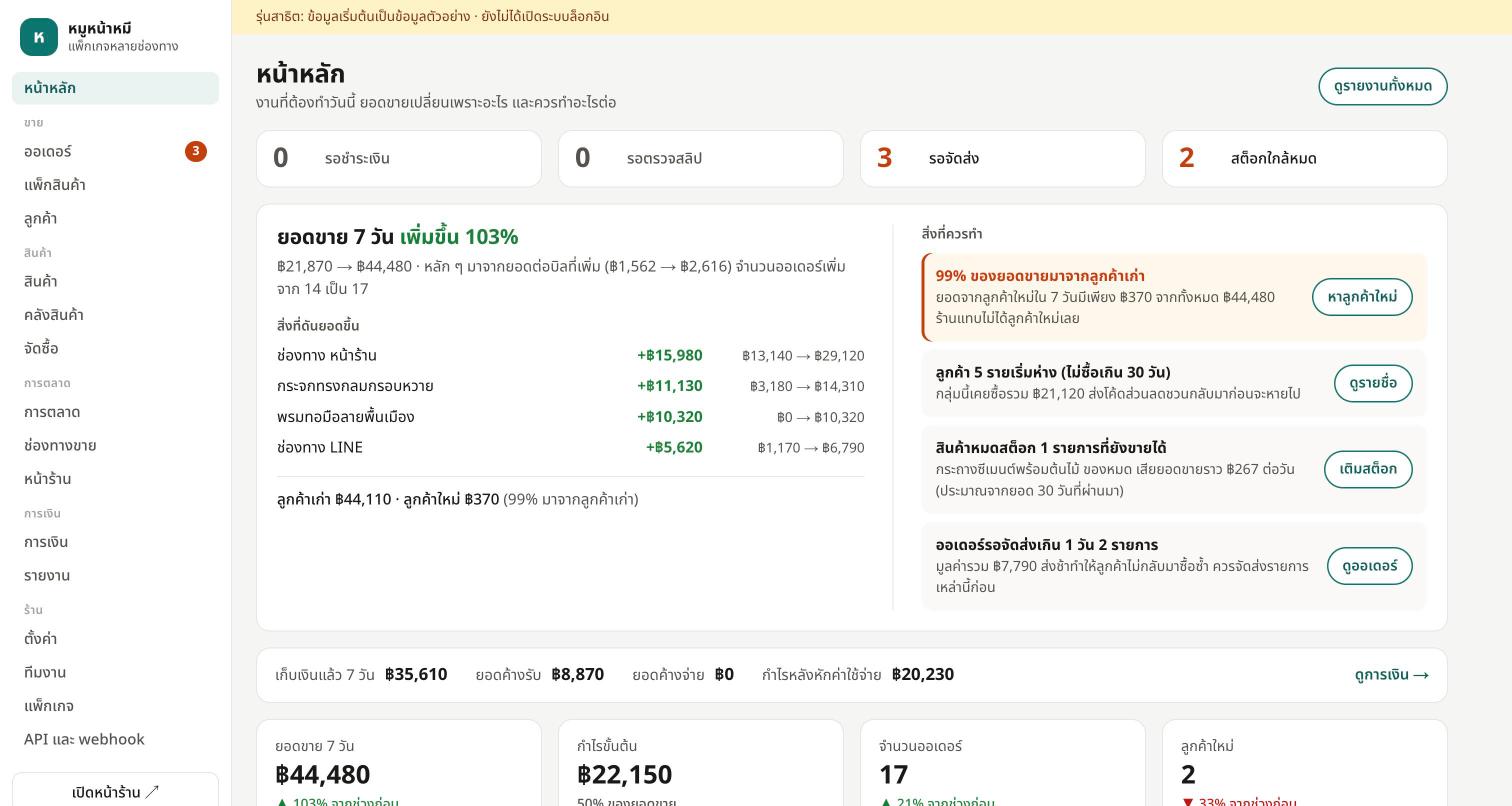Click the ฿35,610 collected amount

416,674
